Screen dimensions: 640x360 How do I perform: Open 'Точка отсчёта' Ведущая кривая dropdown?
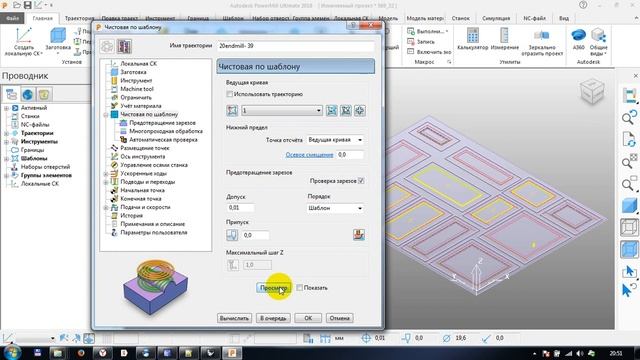335,140
